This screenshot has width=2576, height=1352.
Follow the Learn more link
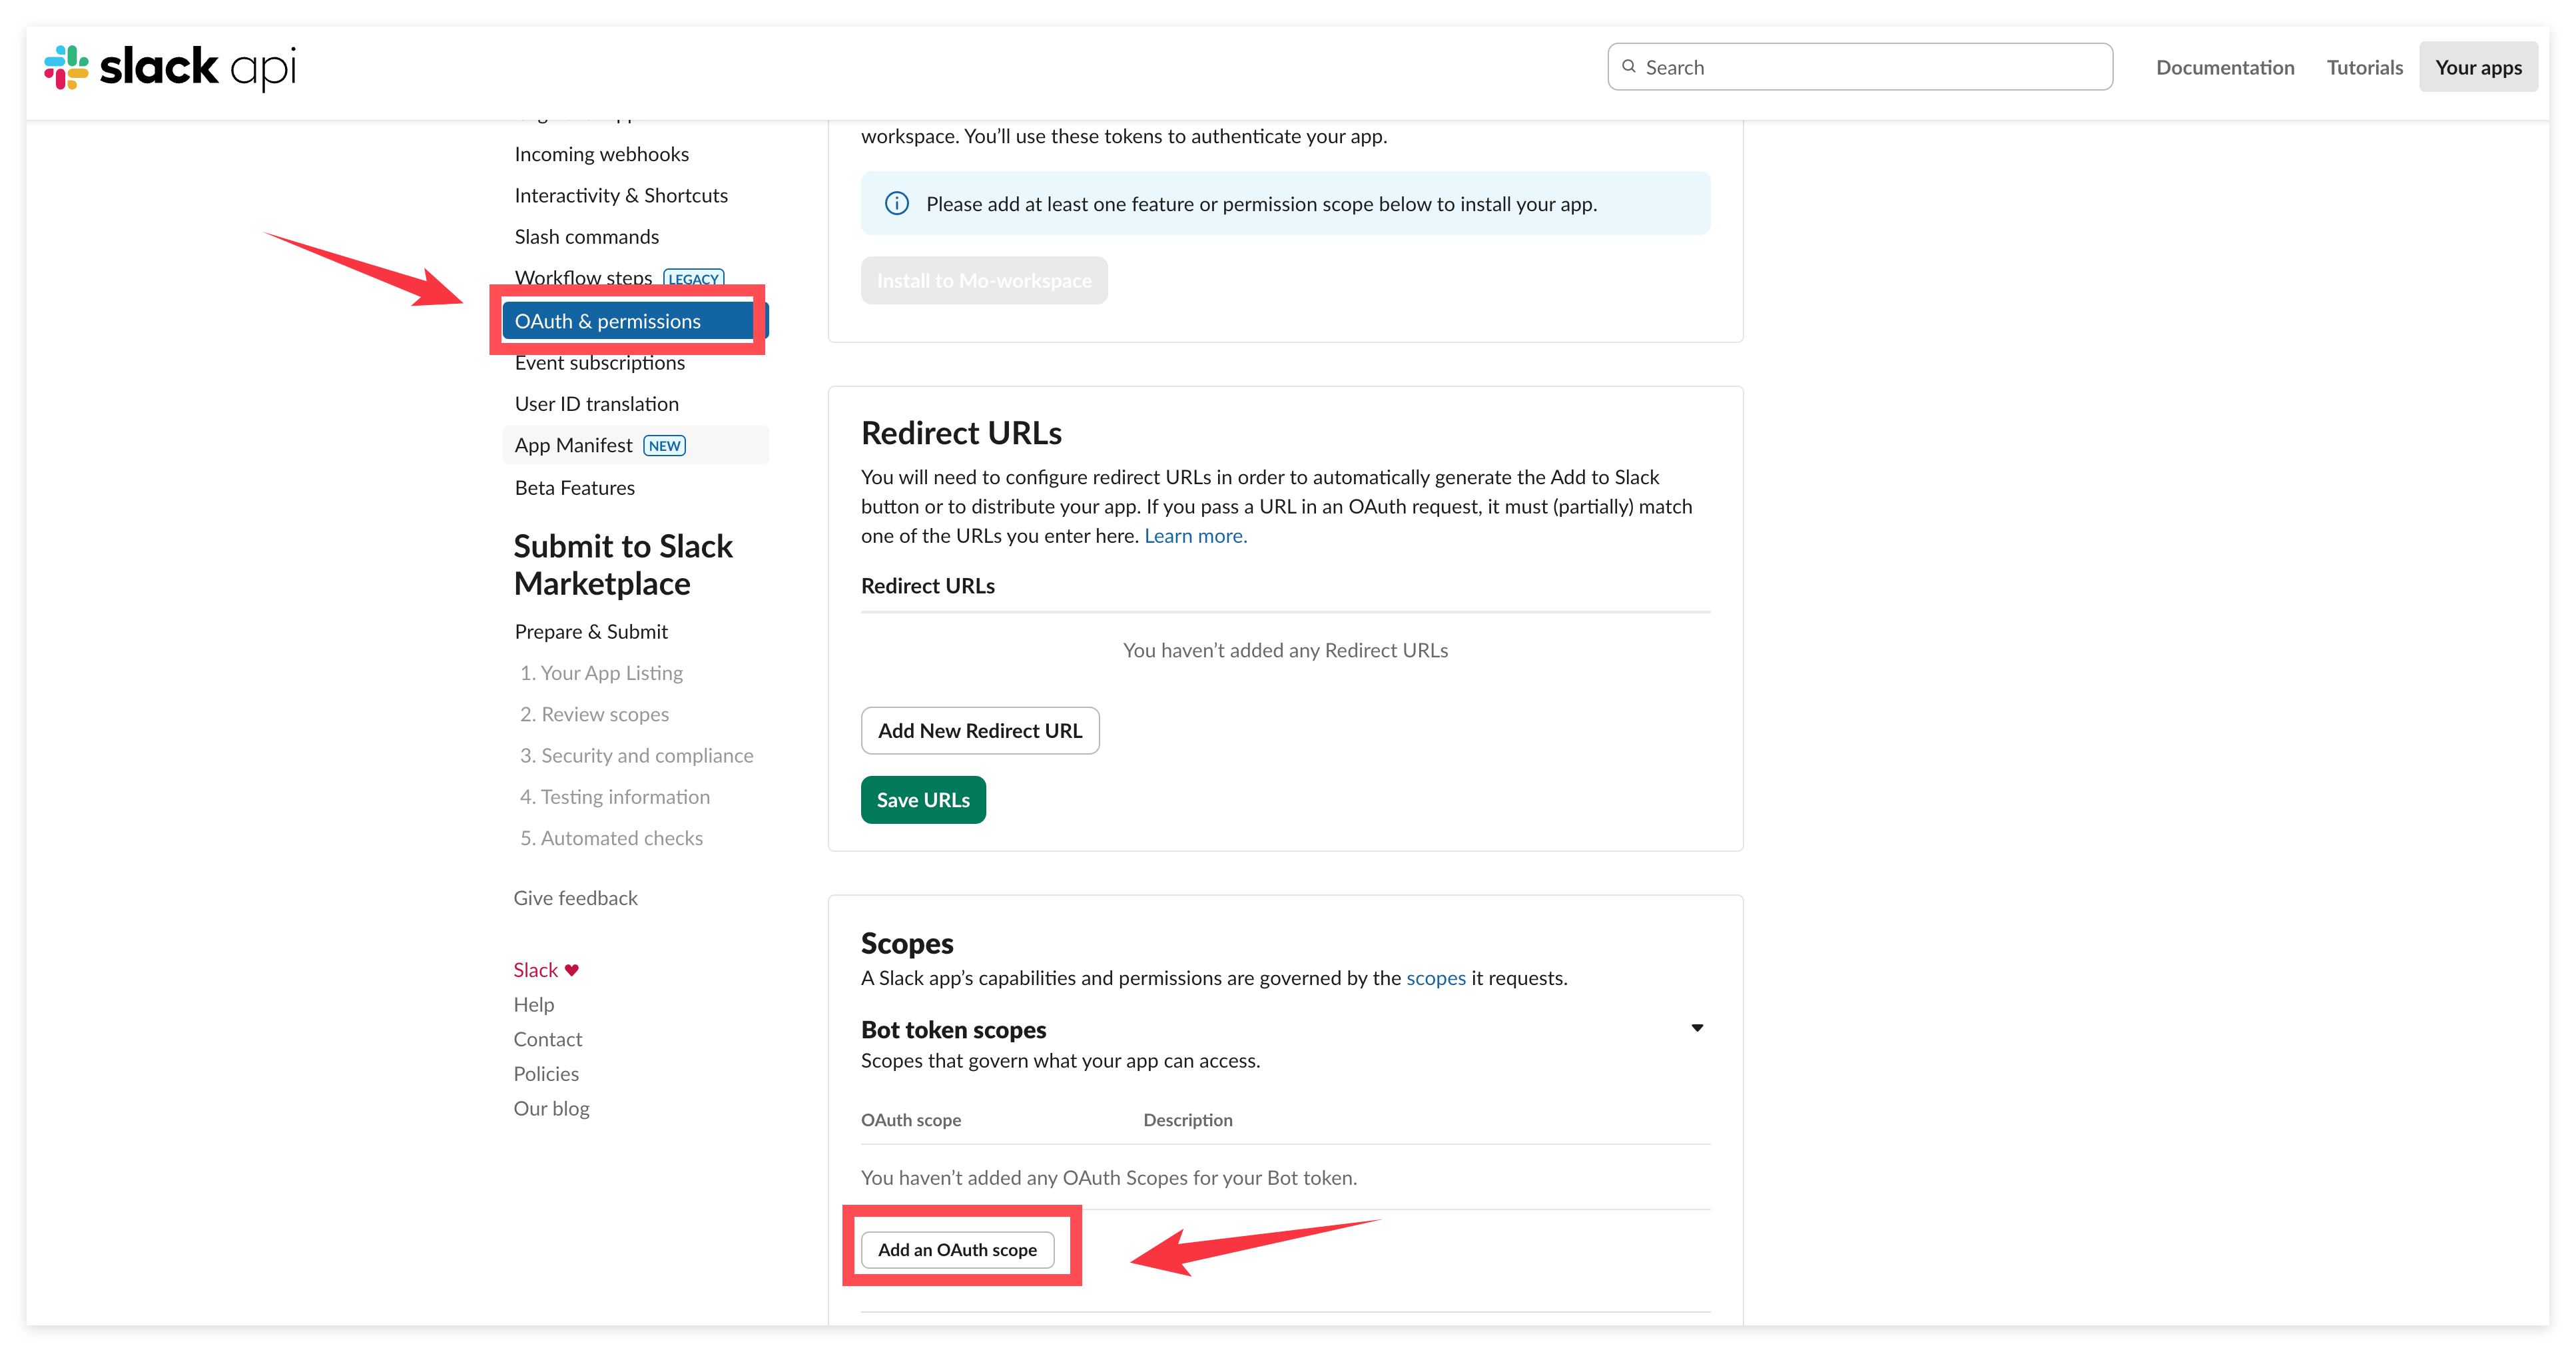[x=1195, y=536]
